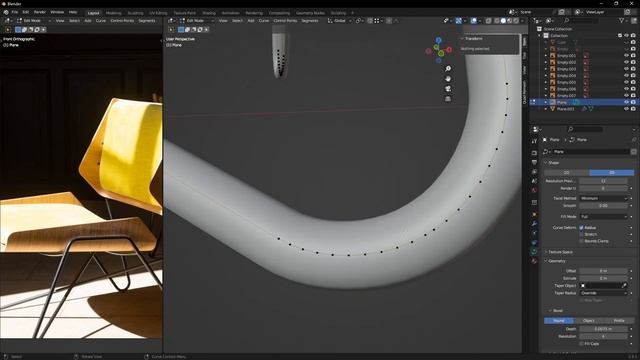The width and height of the screenshot is (640, 360).
Task: Click Bevel Depth value field
Action: 603,329
